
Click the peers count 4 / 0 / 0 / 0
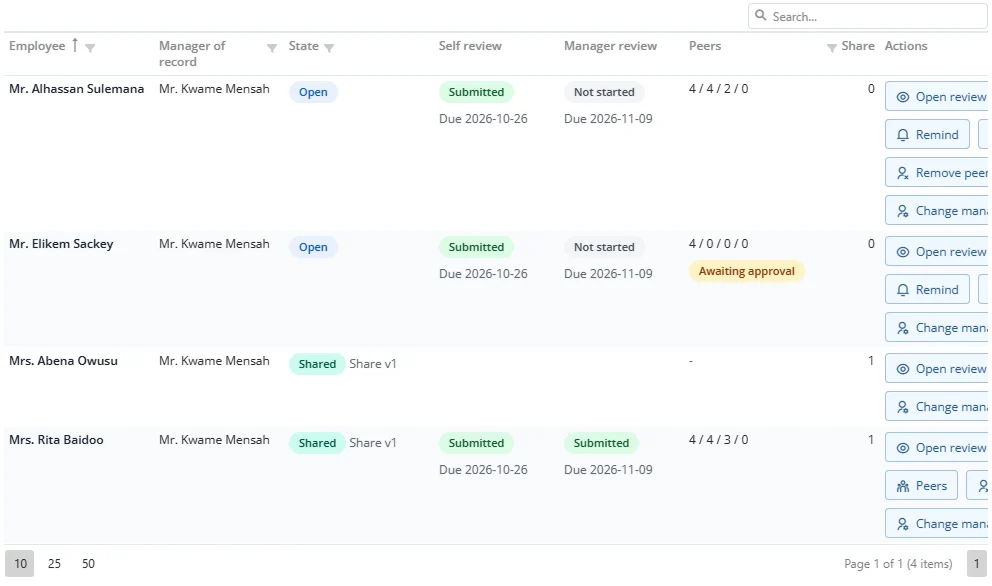(x=719, y=244)
